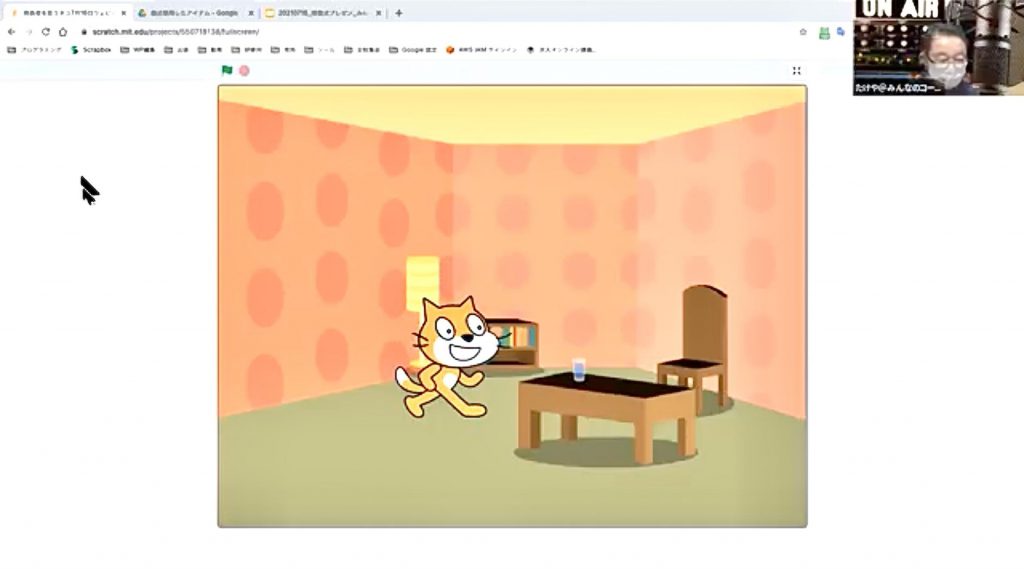
Task: Exit fullscreen mode using the shrink icon
Action: click(x=796, y=71)
